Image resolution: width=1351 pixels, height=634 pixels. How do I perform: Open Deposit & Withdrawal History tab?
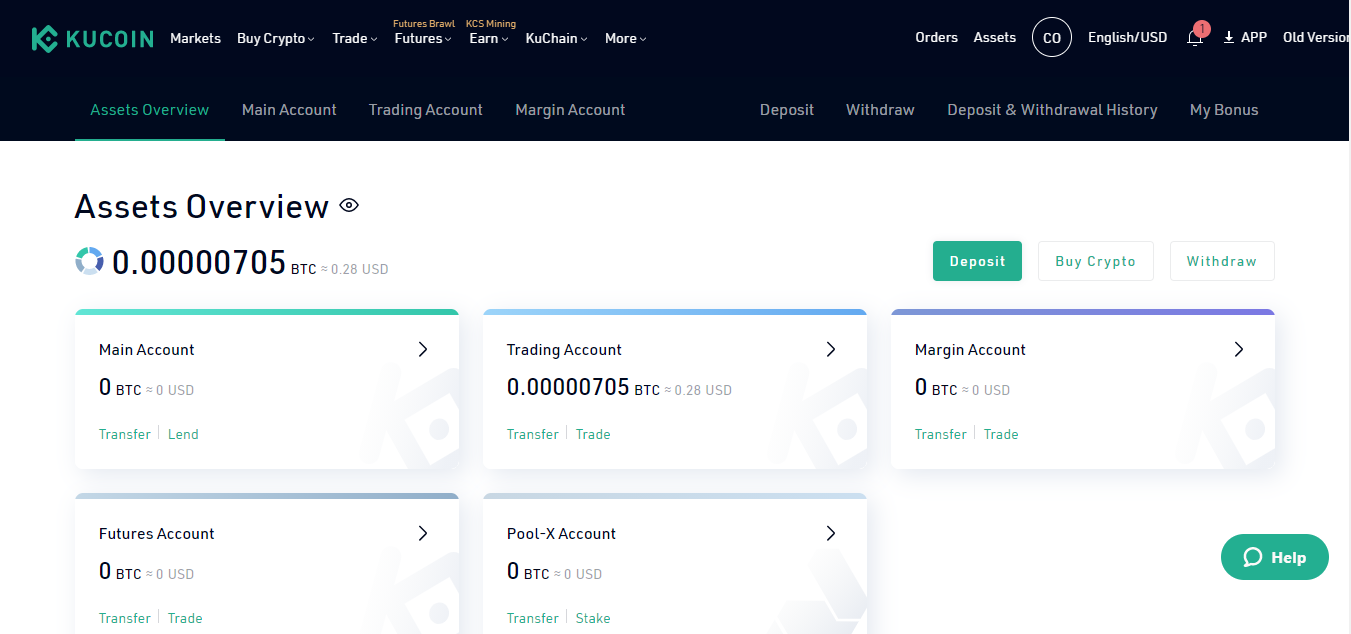[x=1052, y=110]
